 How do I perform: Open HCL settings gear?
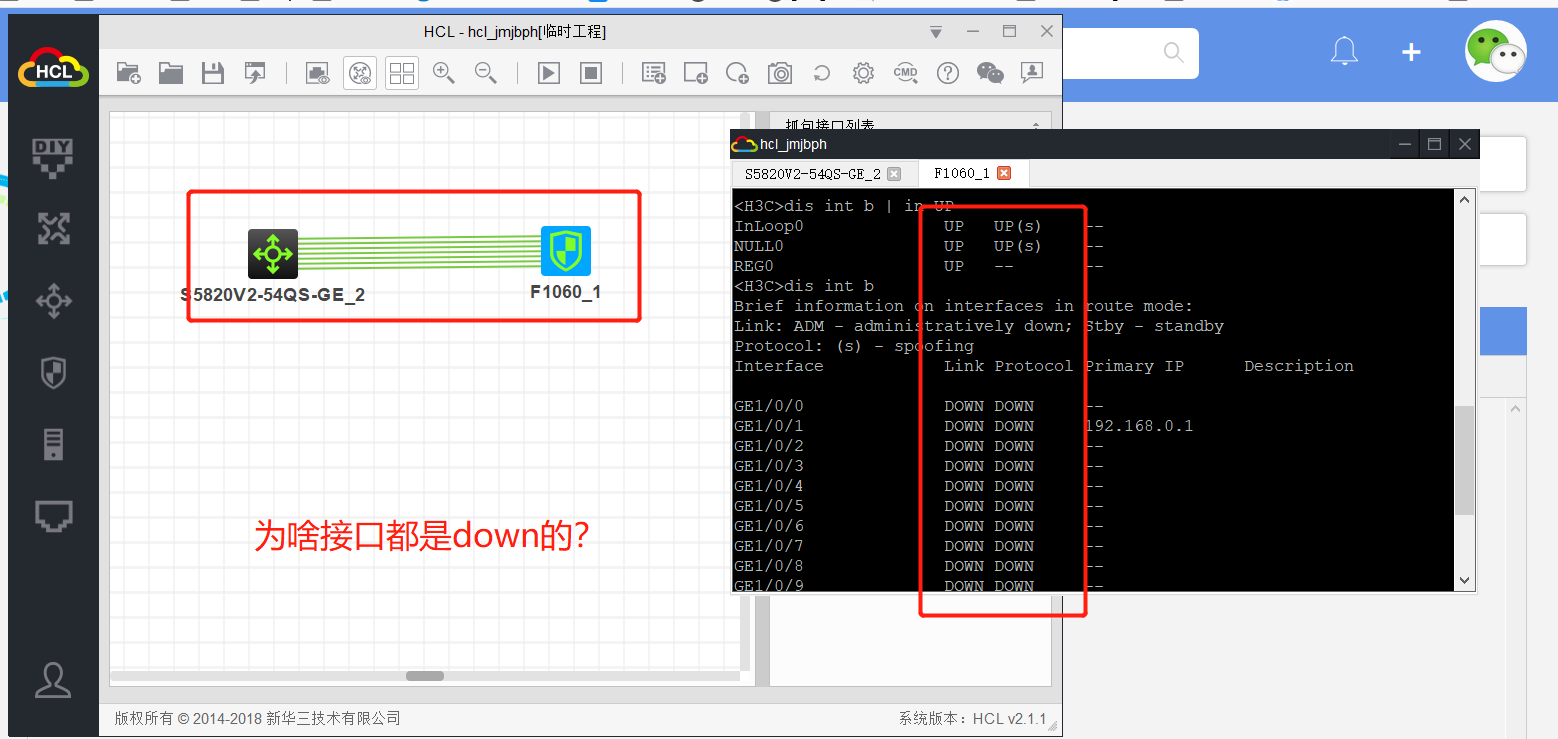pyautogui.click(x=864, y=73)
